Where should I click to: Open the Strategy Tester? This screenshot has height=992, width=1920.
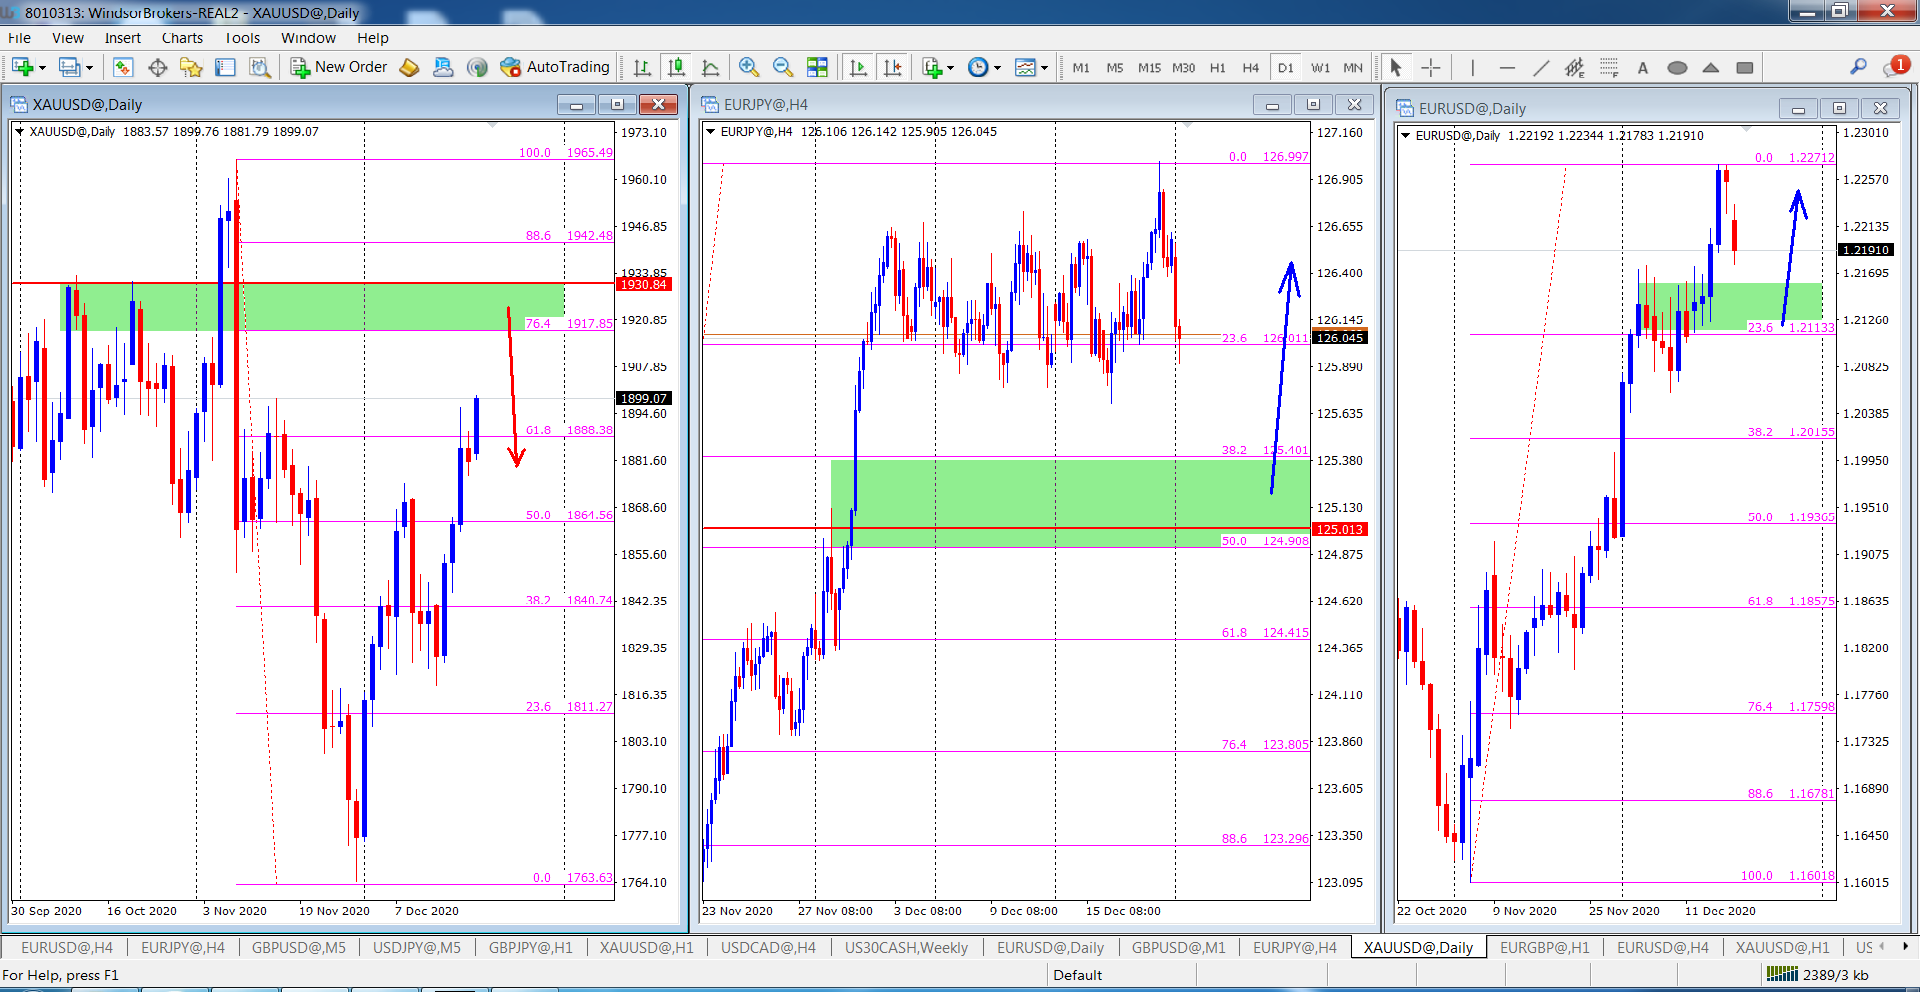pos(259,67)
